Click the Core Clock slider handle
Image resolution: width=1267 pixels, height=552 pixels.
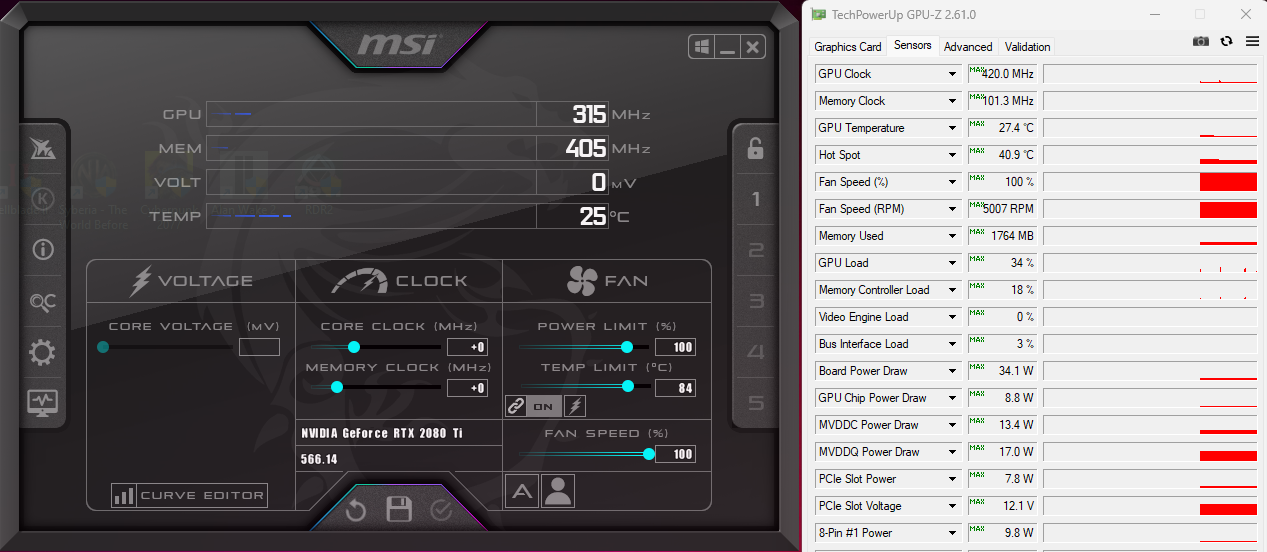click(x=353, y=347)
